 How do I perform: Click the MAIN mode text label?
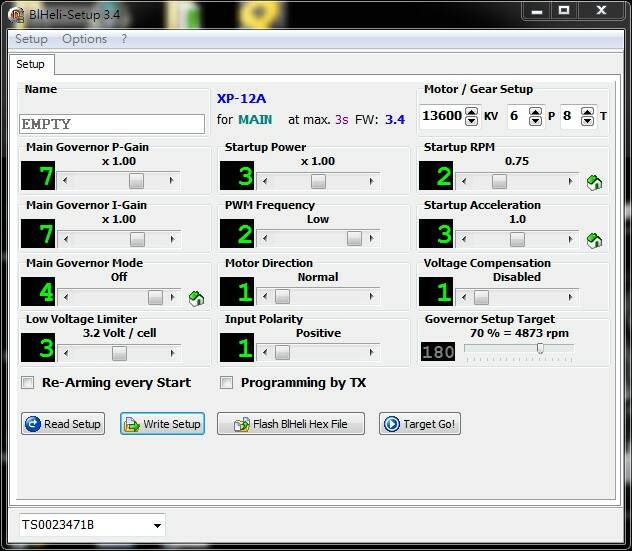pyautogui.click(x=255, y=120)
